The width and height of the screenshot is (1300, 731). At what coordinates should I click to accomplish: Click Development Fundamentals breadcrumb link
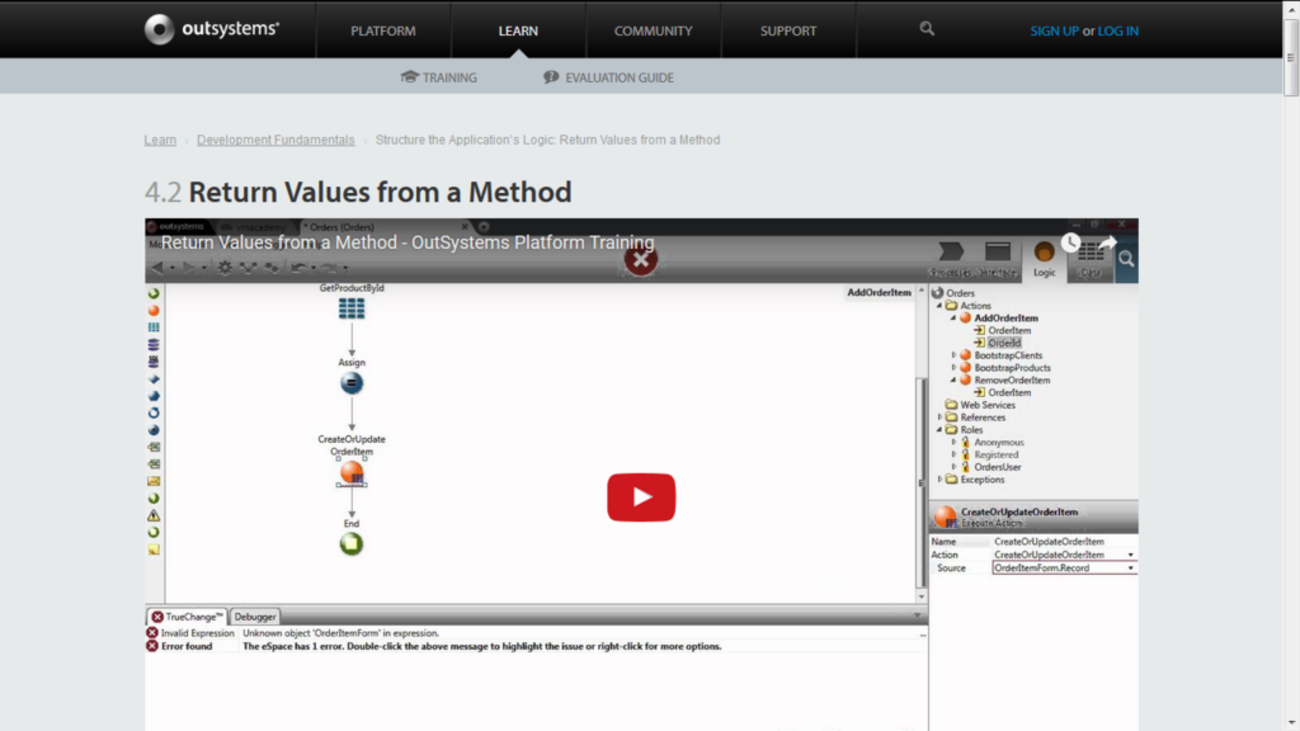pyautogui.click(x=276, y=140)
